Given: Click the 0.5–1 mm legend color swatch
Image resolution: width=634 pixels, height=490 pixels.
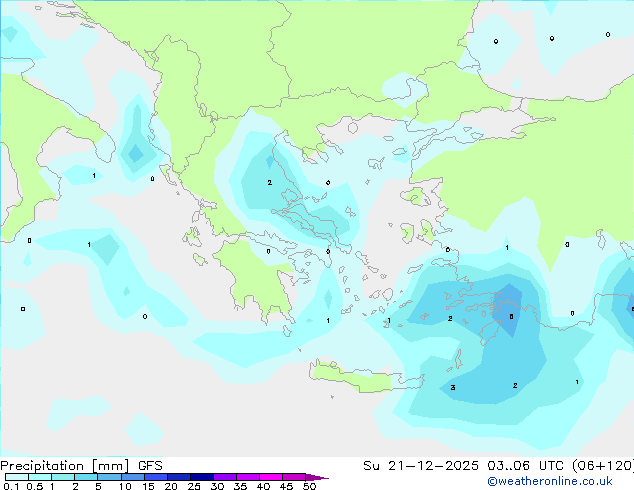Looking at the screenshot, I should click(x=40, y=477).
